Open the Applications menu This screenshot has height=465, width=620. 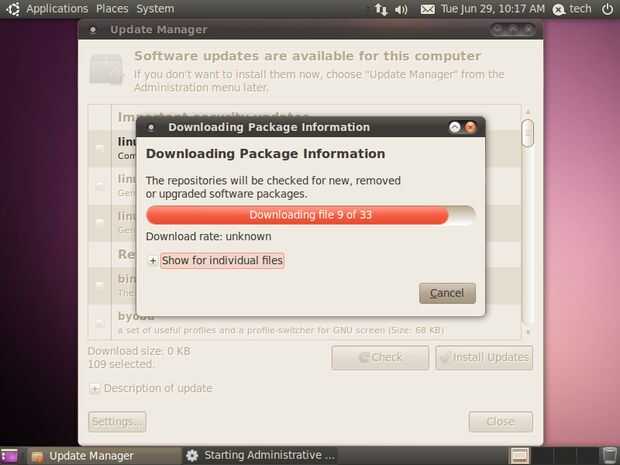(x=57, y=9)
